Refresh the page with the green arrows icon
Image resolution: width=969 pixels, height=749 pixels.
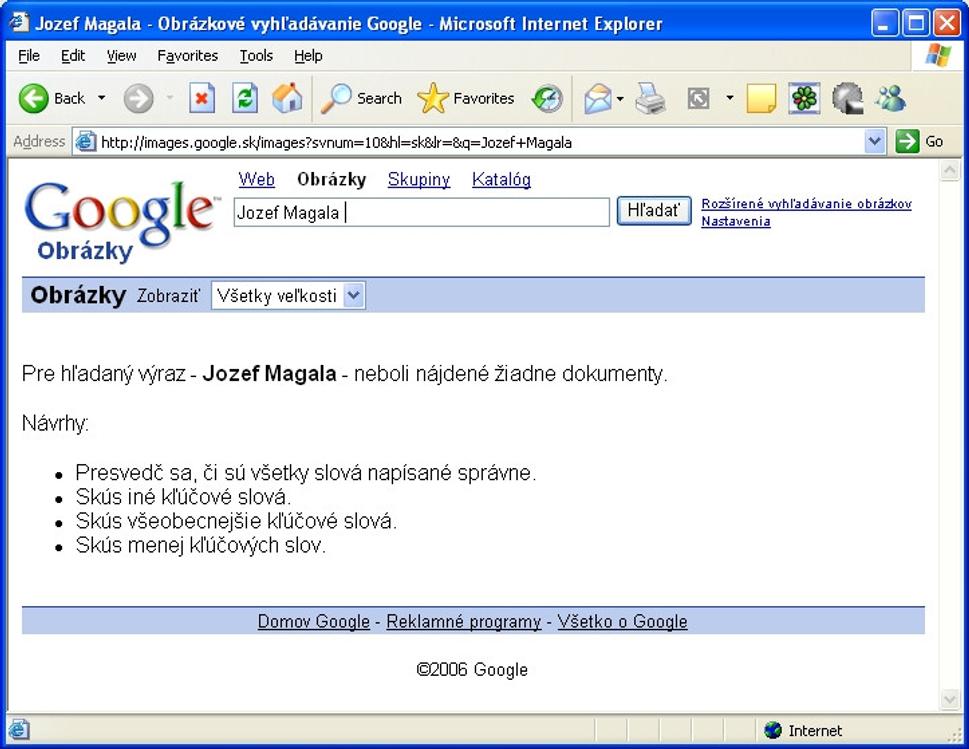245,98
